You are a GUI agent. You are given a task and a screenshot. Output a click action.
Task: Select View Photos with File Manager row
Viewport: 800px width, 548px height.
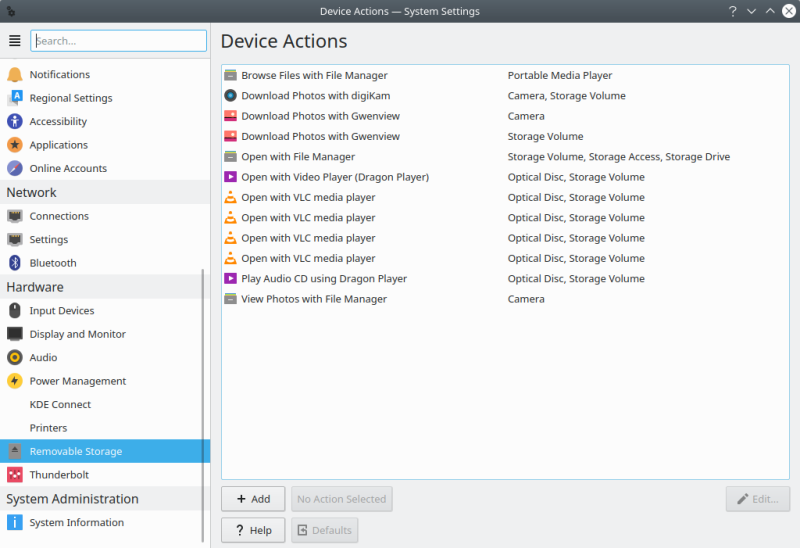tap(313, 299)
